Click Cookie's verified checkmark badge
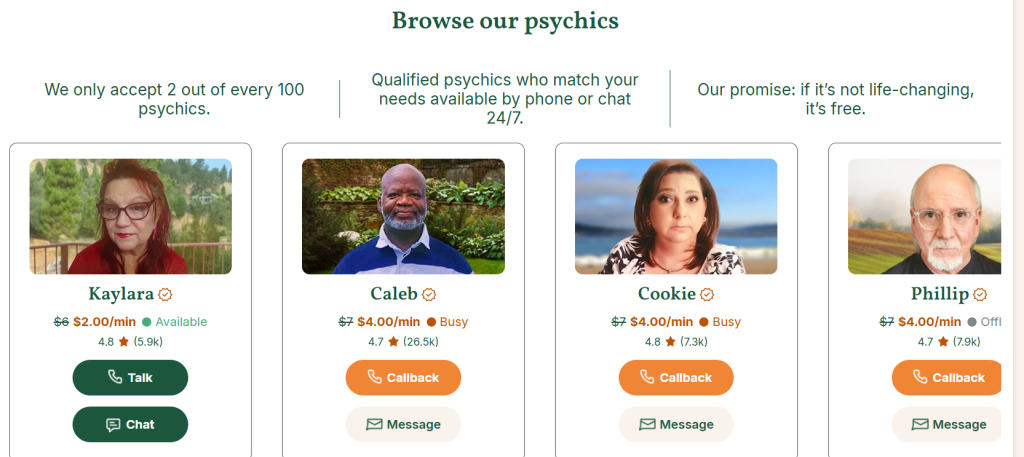 [x=707, y=295]
